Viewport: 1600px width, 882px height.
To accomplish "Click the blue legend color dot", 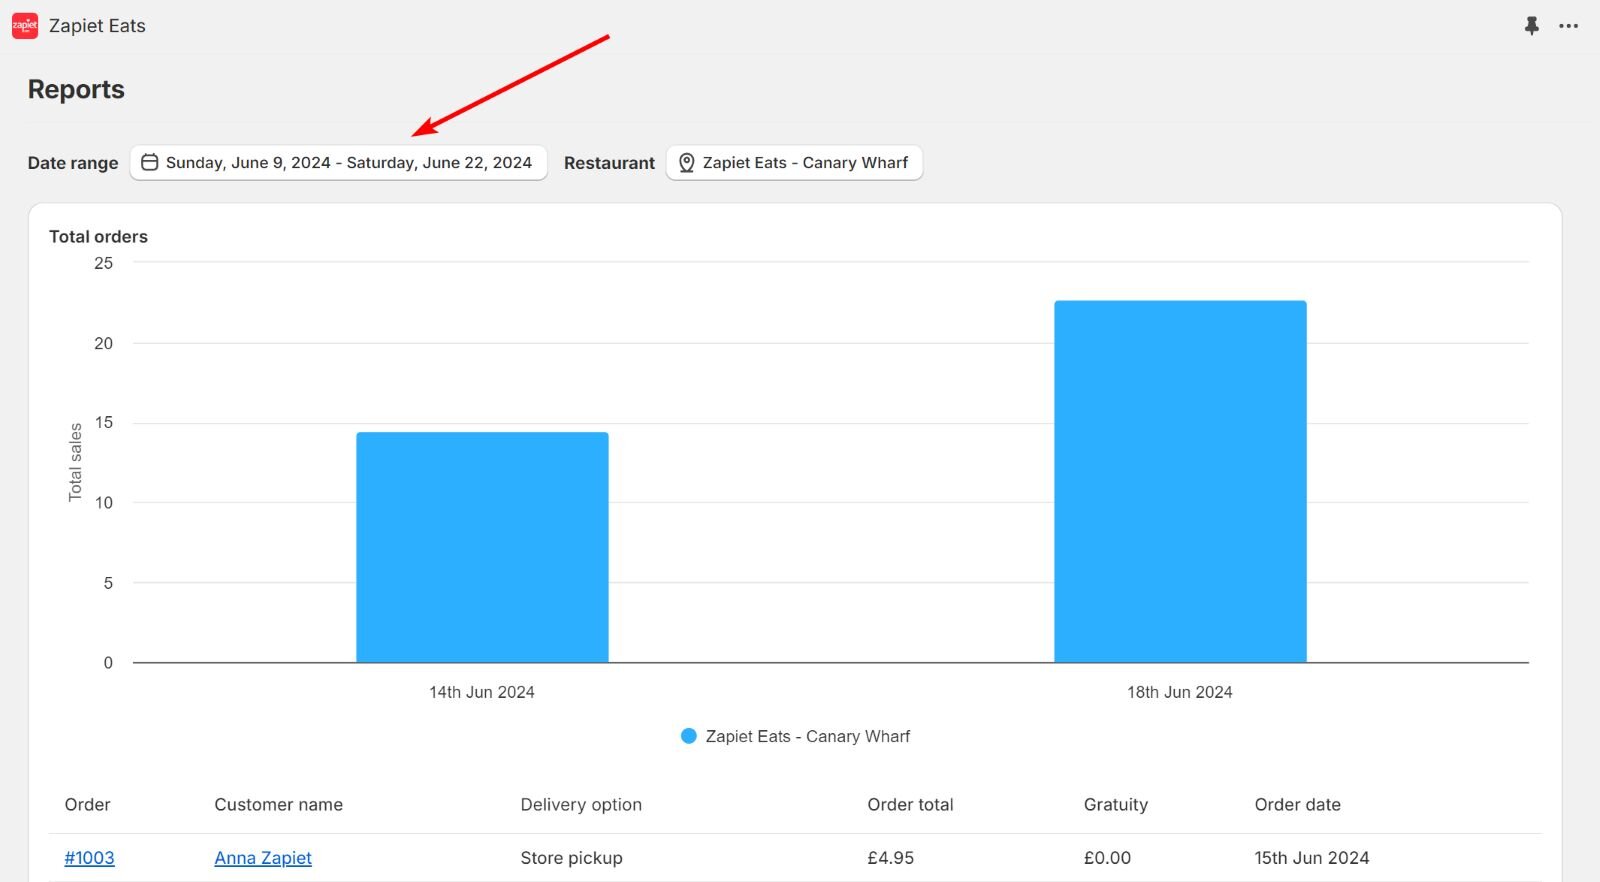I will coord(688,736).
